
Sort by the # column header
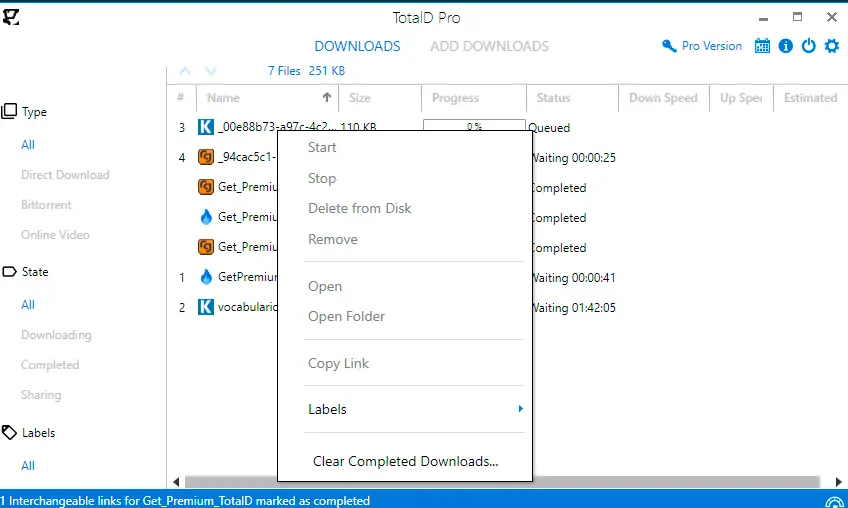coord(181,98)
